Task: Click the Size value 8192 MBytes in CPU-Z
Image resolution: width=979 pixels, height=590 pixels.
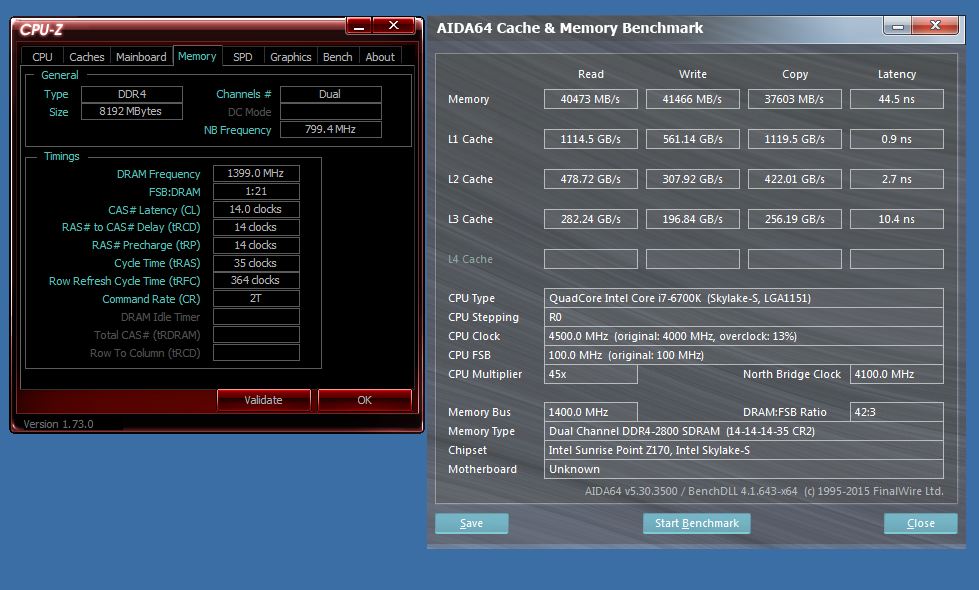Action: (132, 111)
